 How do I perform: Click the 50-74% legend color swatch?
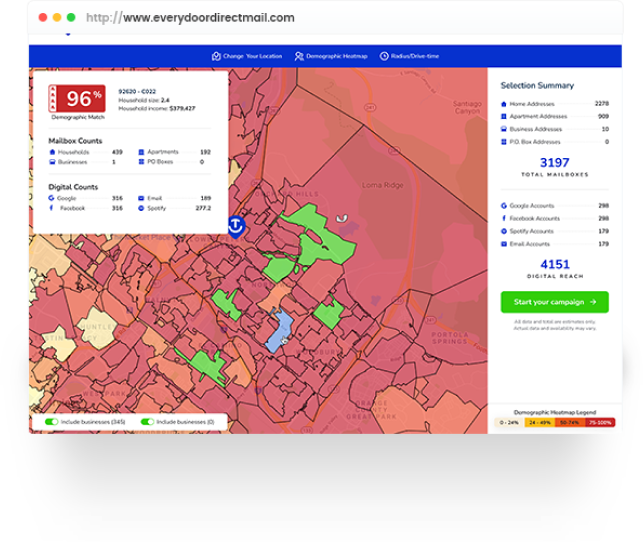tap(570, 423)
